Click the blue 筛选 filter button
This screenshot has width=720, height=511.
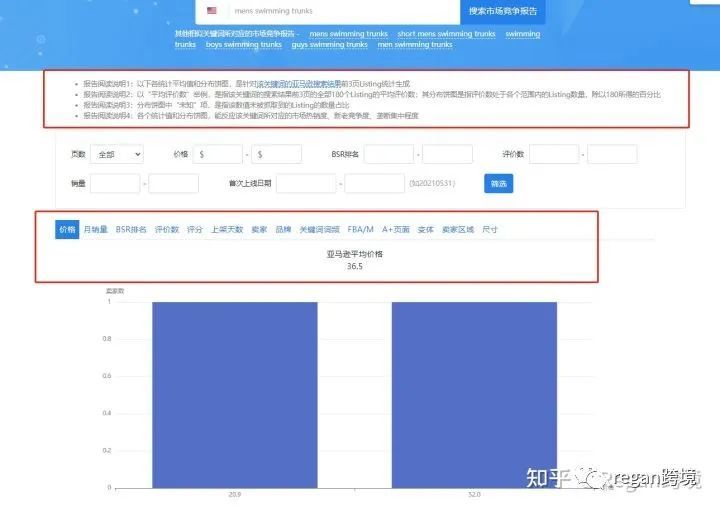pyautogui.click(x=498, y=184)
